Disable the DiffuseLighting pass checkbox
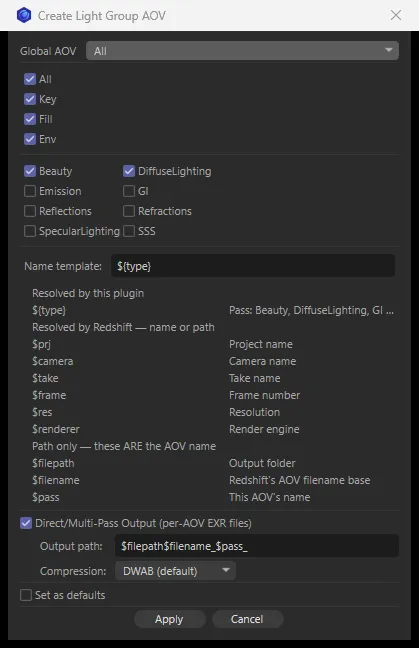The image size is (419, 648). [x=129, y=171]
